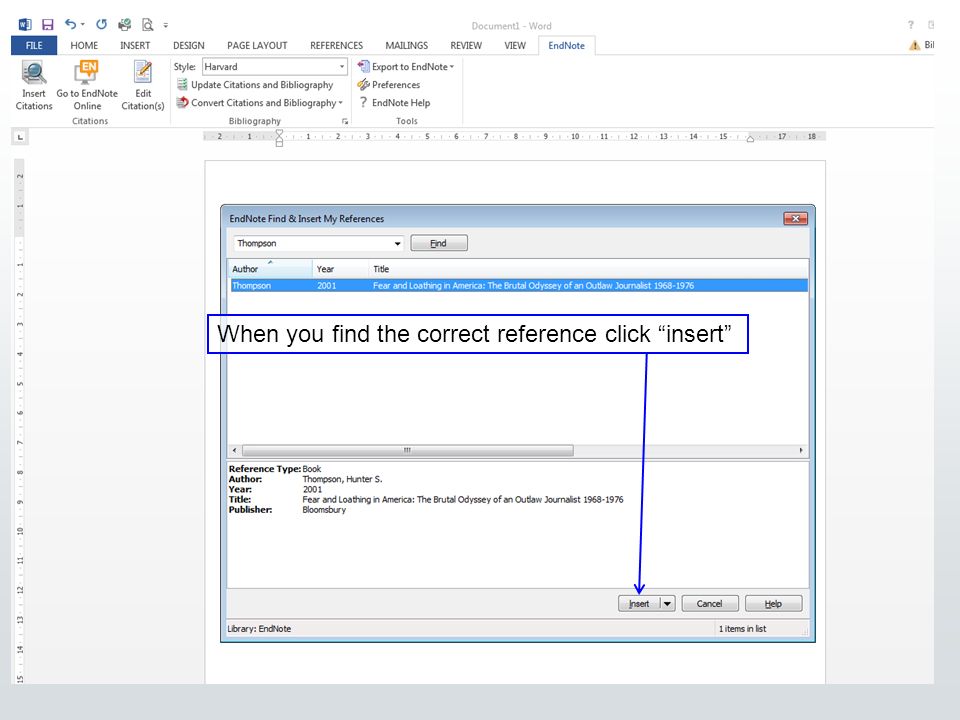Sort results by the Author column
The width and height of the screenshot is (960, 720).
[270, 269]
